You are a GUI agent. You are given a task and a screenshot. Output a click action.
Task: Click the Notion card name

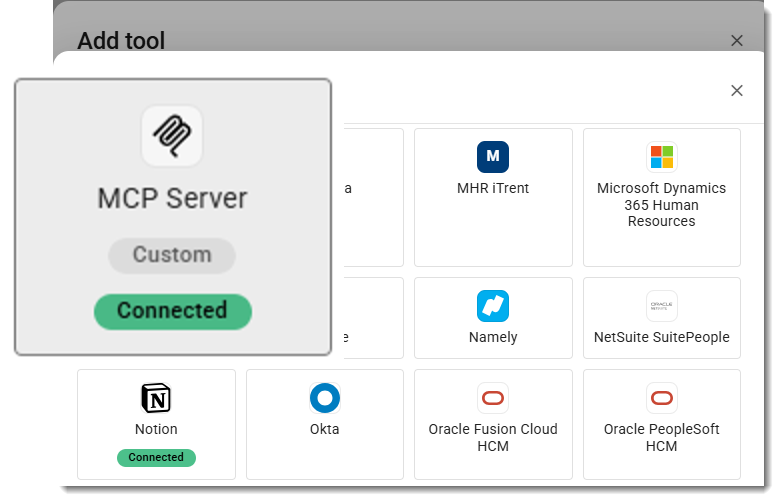click(x=156, y=429)
